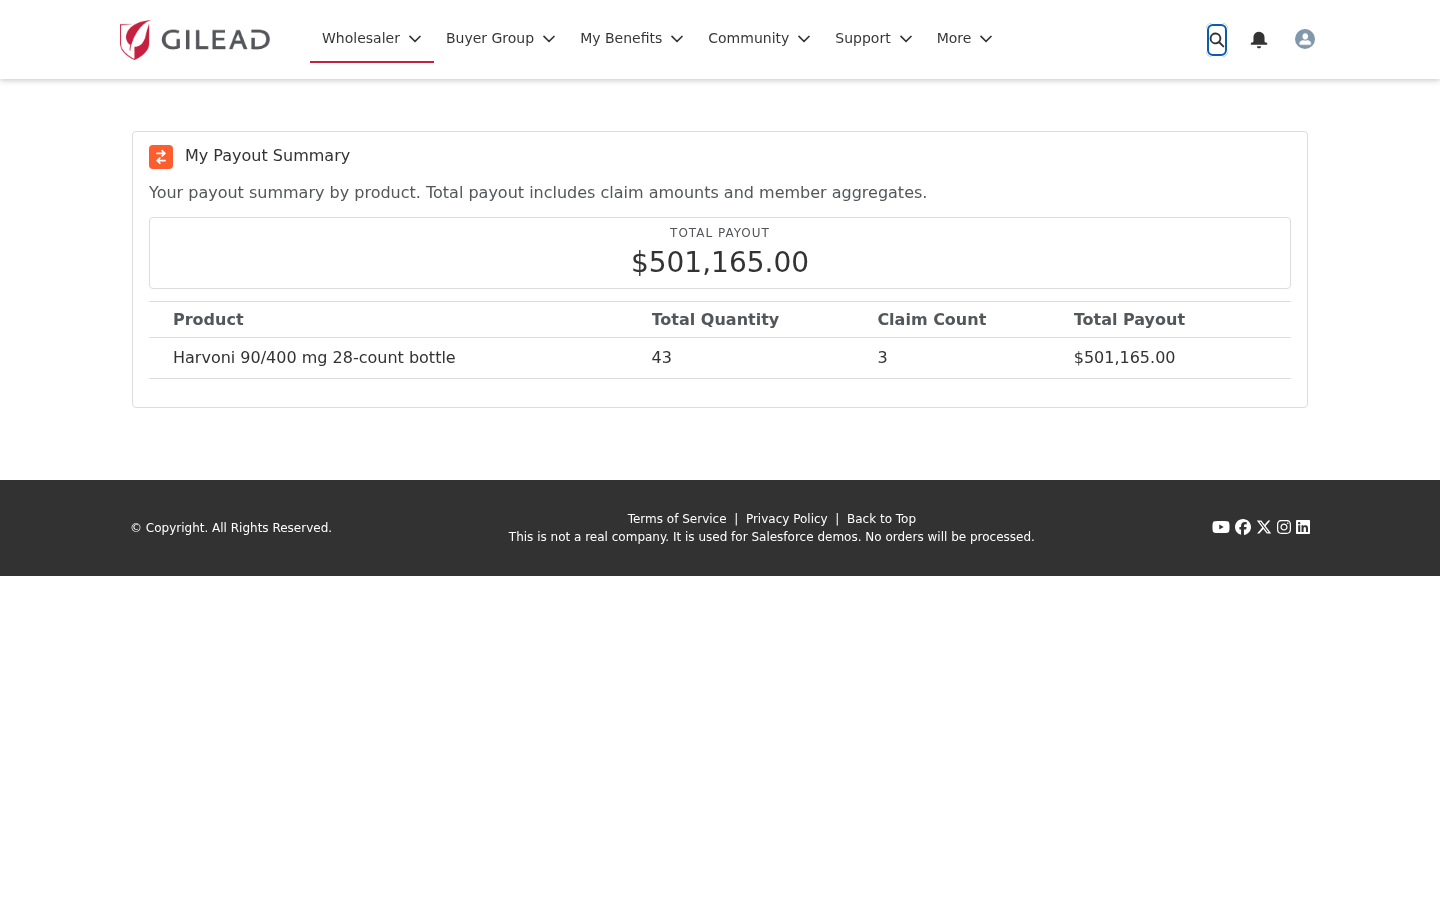Screen dimensions: 1440x900
Task: Open the search icon in header
Action: point(1217,40)
